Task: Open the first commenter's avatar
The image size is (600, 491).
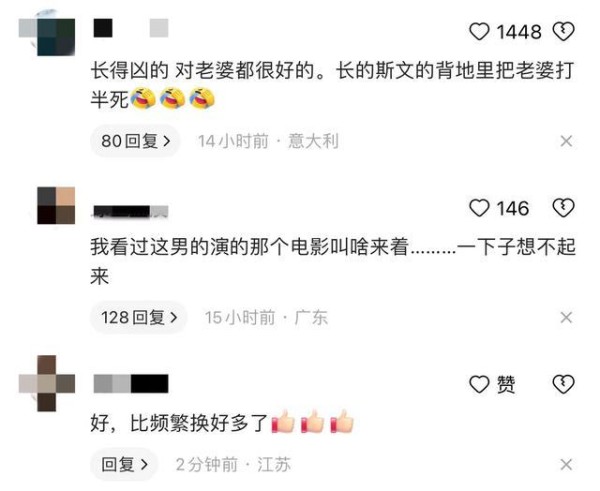Action: coord(47,34)
